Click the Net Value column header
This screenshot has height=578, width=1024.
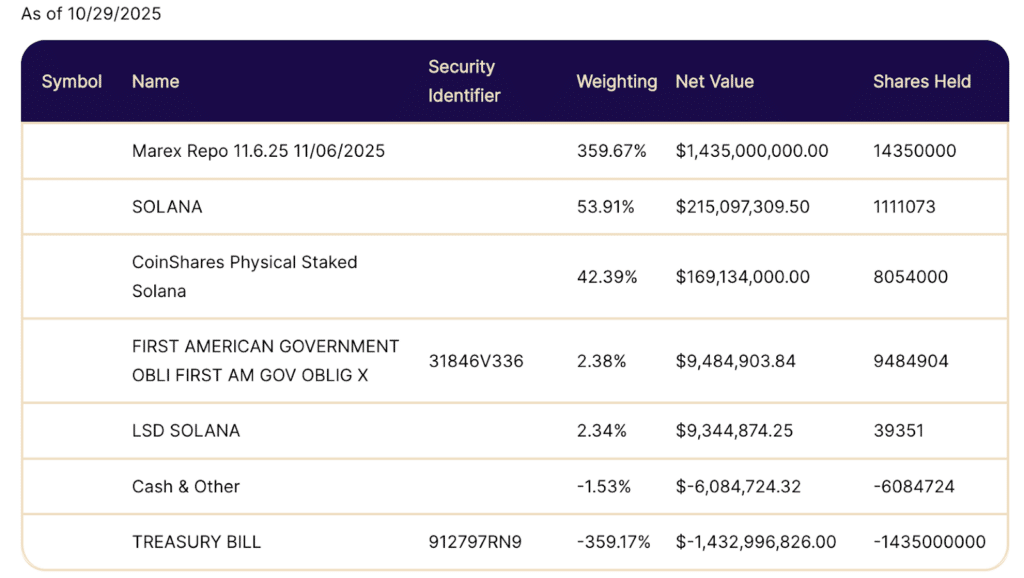point(714,81)
